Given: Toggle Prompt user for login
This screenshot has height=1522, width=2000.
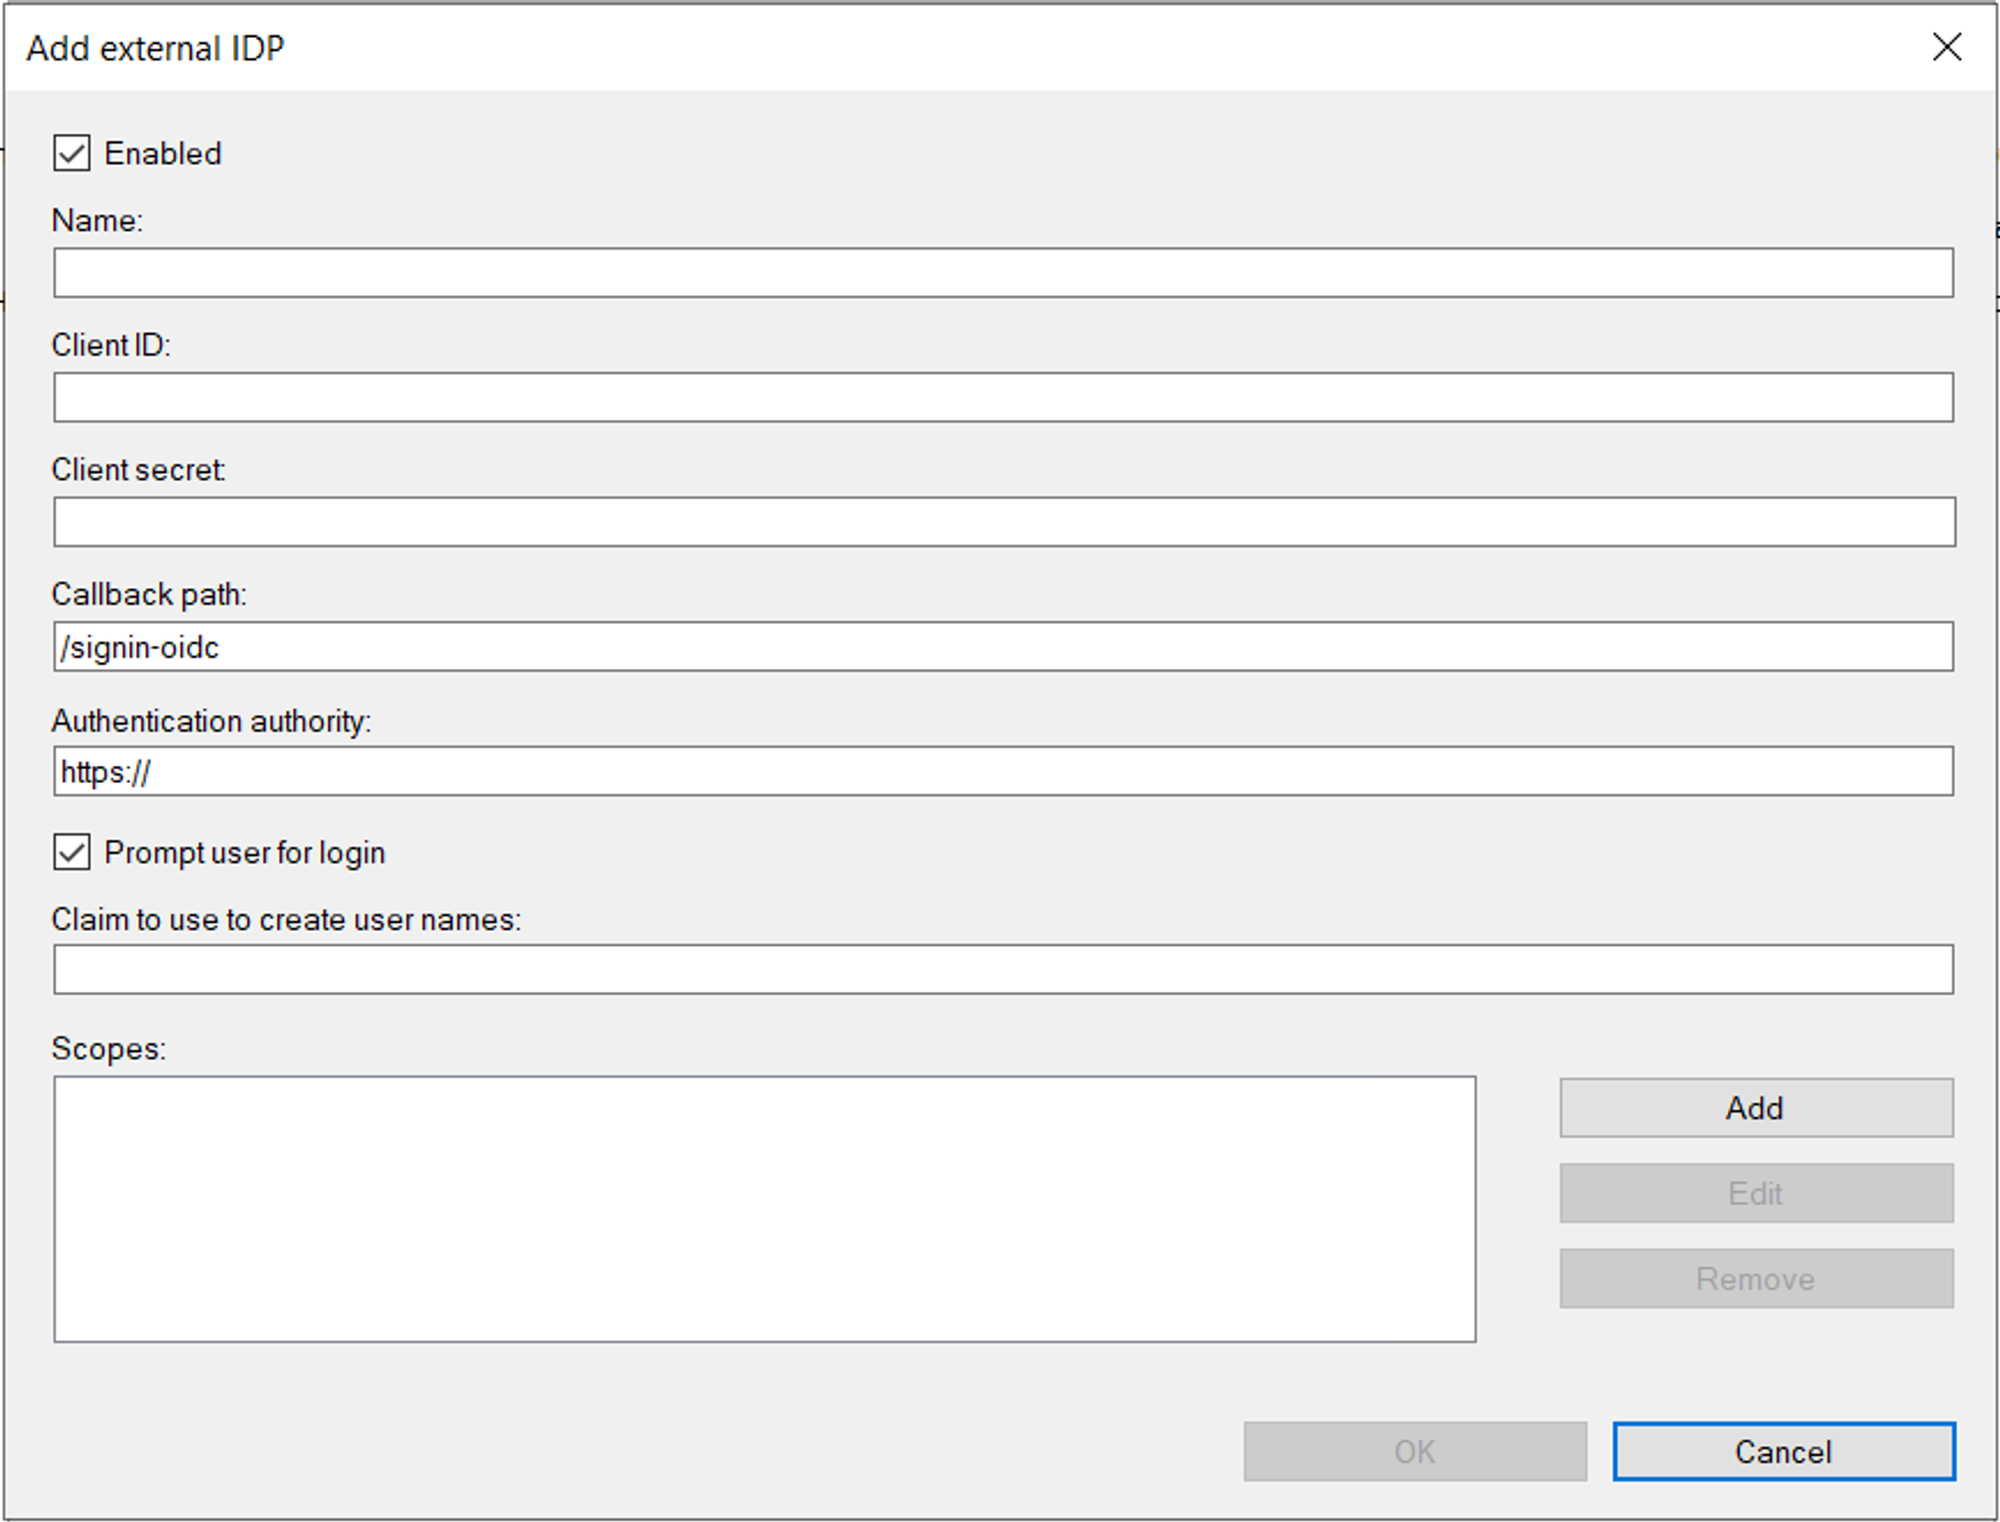Looking at the screenshot, I should pos(71,852).
